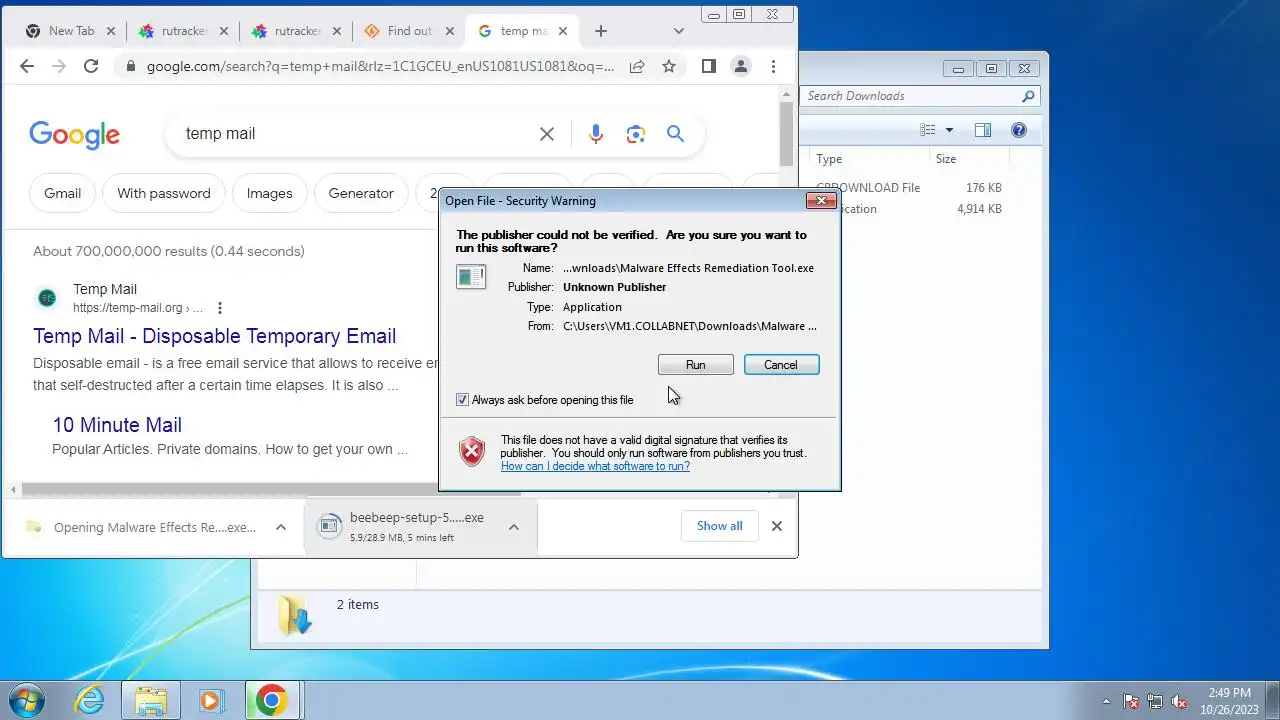
Task: Show hidden system tray icons
Action: pyautogui.click(x=1106, y=701)
